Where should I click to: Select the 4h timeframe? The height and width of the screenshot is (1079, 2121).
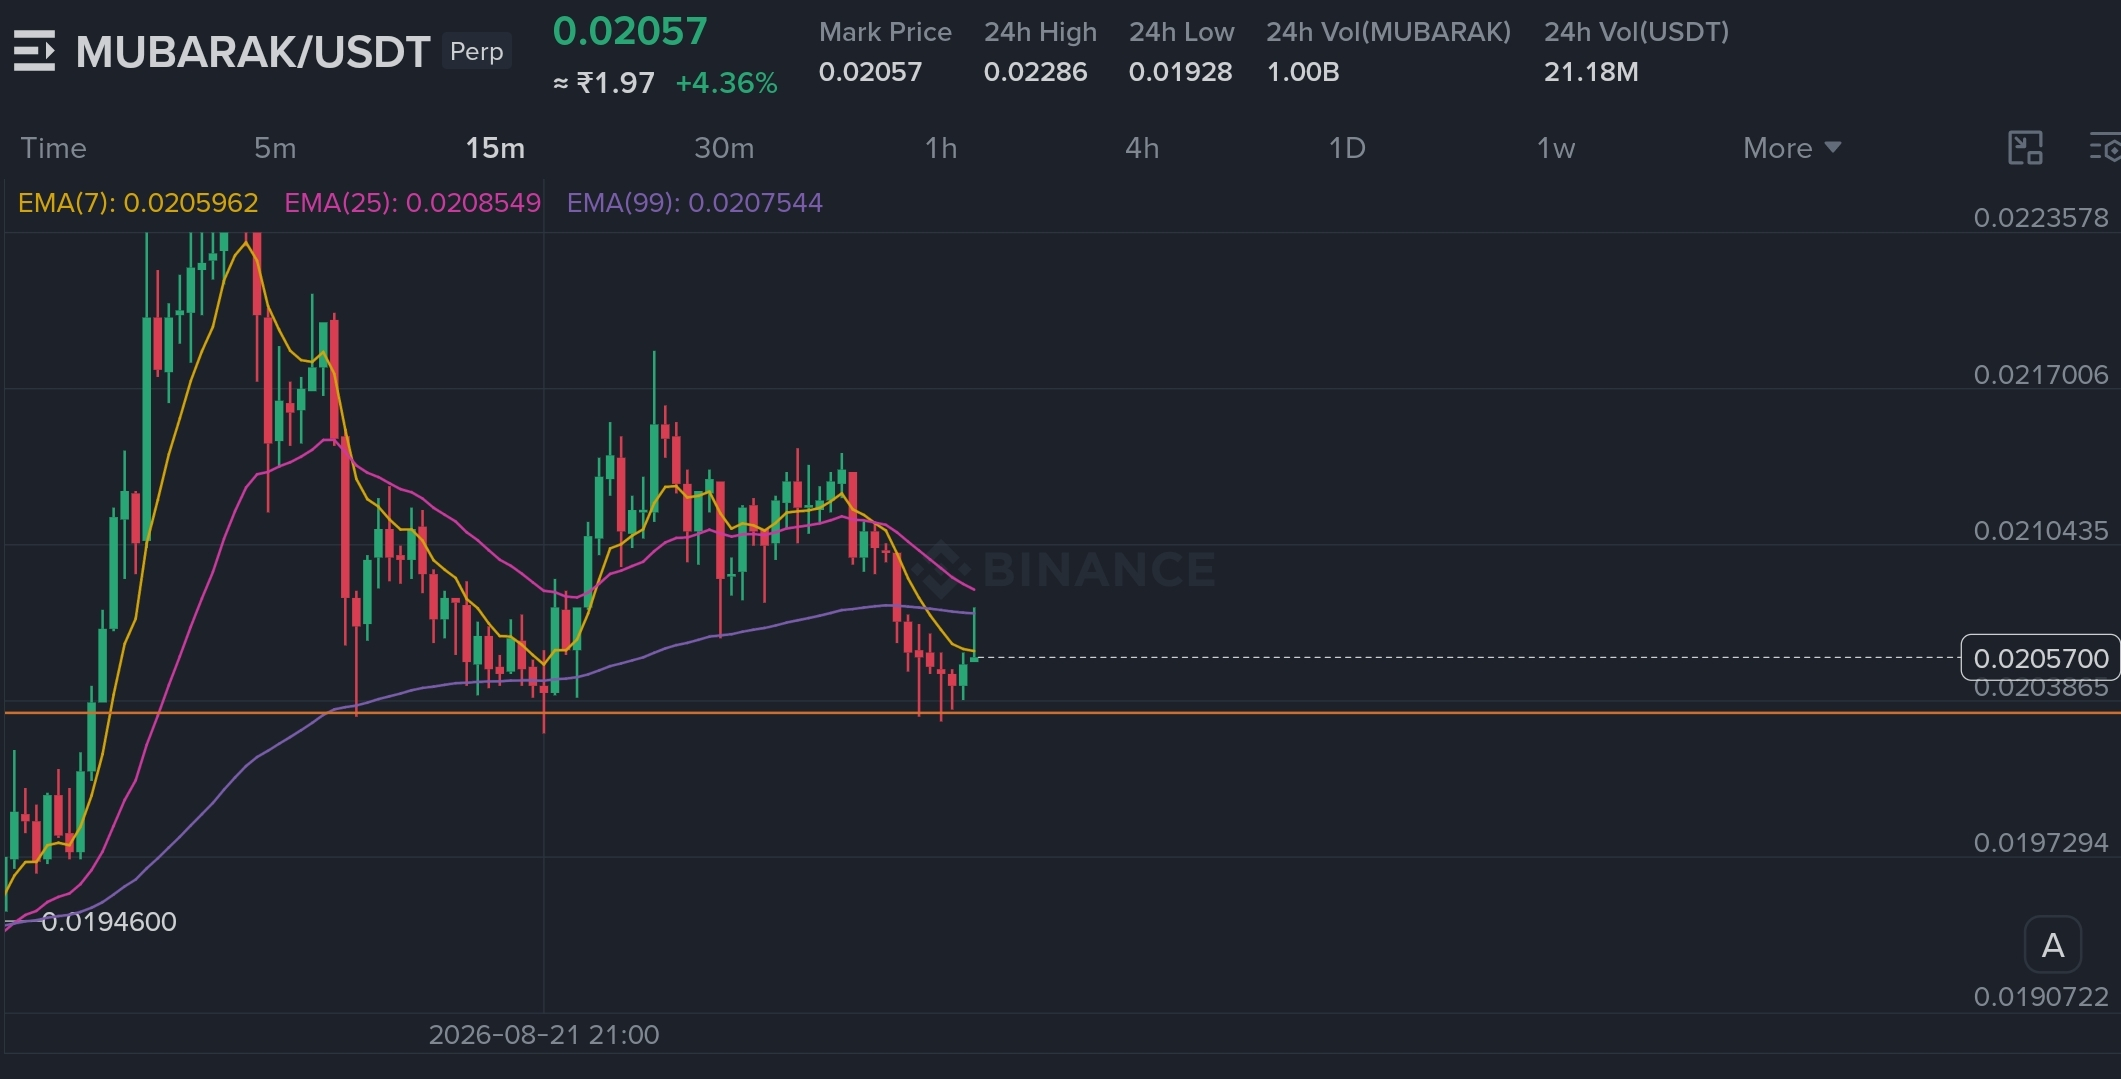click(x=1142, y=148)
